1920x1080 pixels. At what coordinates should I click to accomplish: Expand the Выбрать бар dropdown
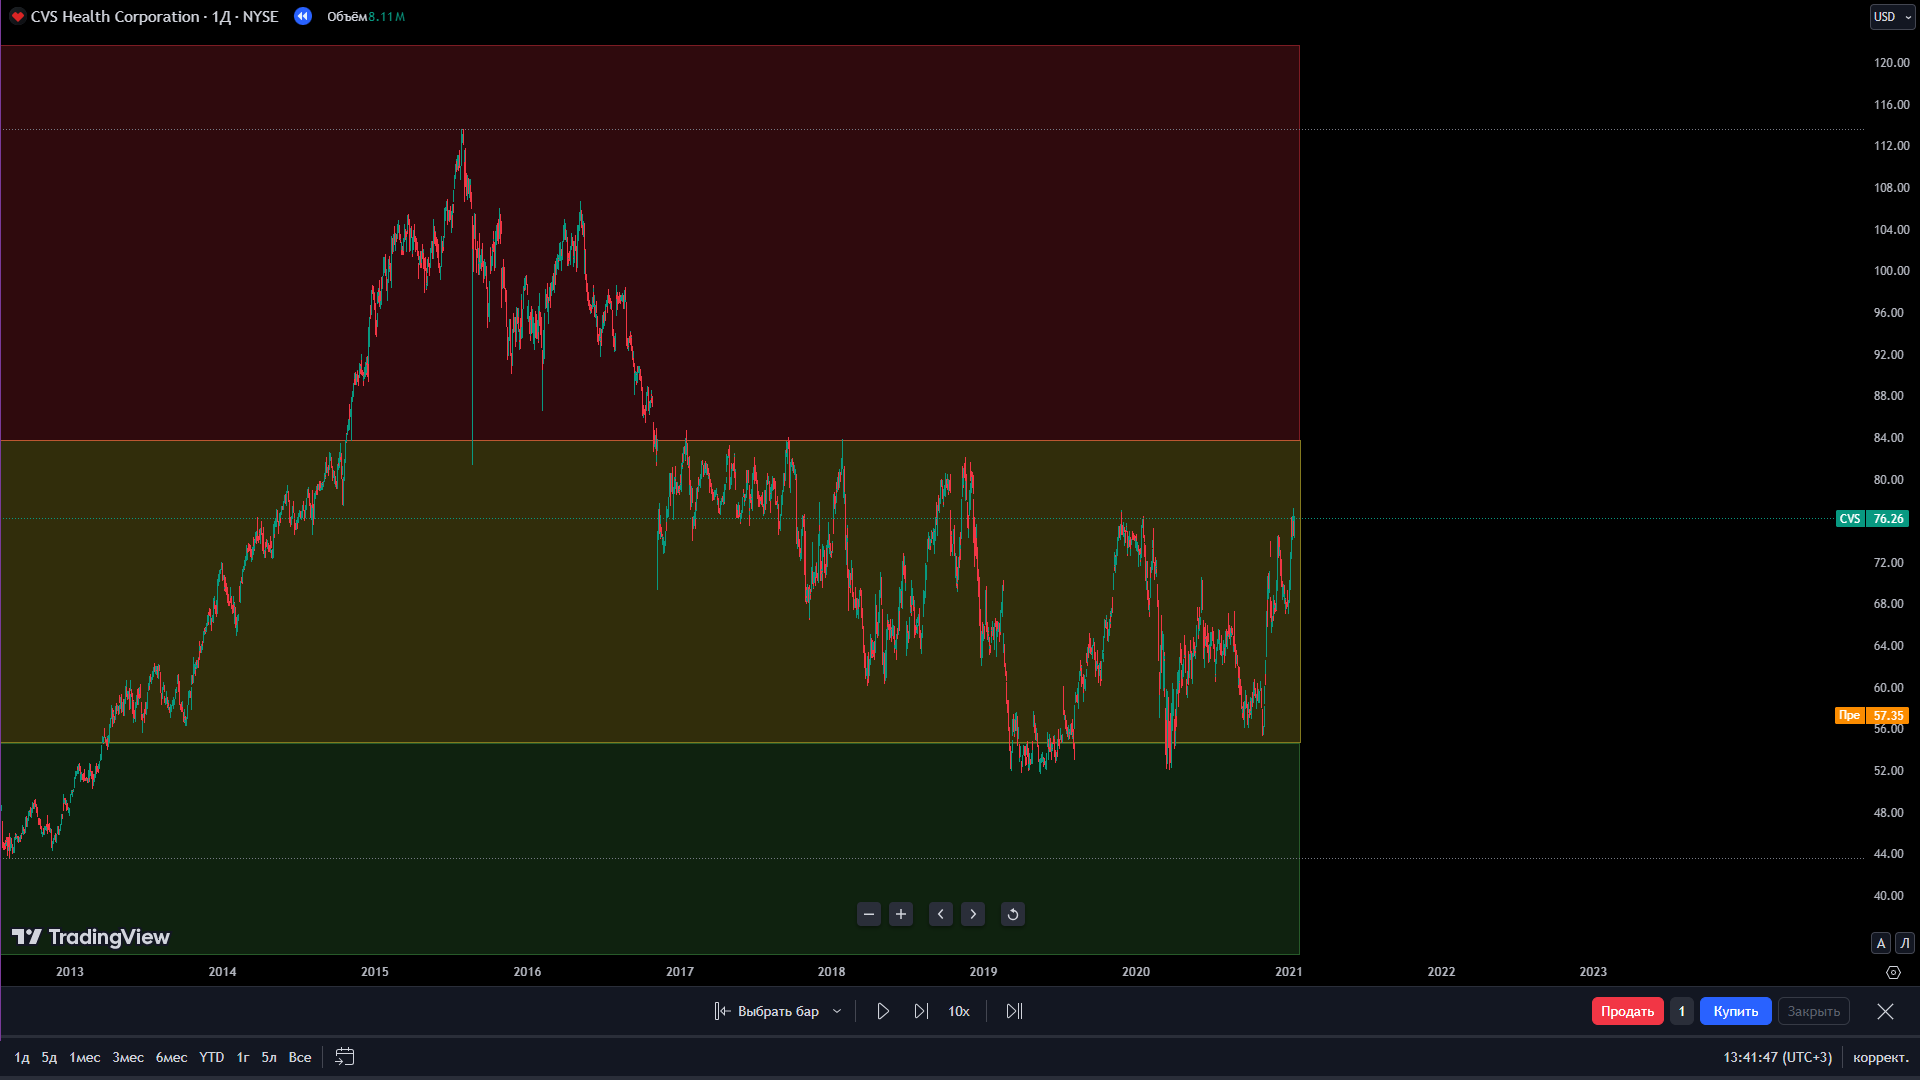coord(837,1011)
